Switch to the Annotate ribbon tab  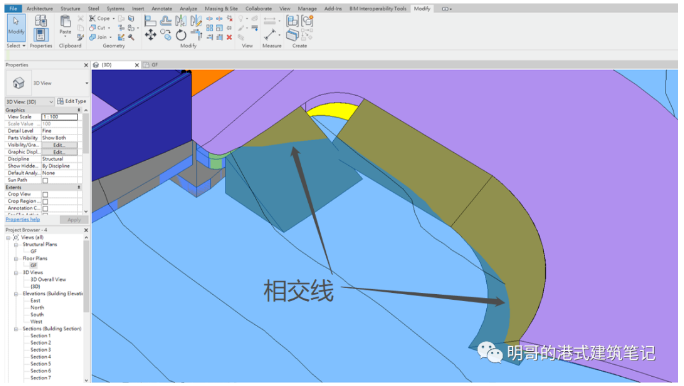coord(162,8)
